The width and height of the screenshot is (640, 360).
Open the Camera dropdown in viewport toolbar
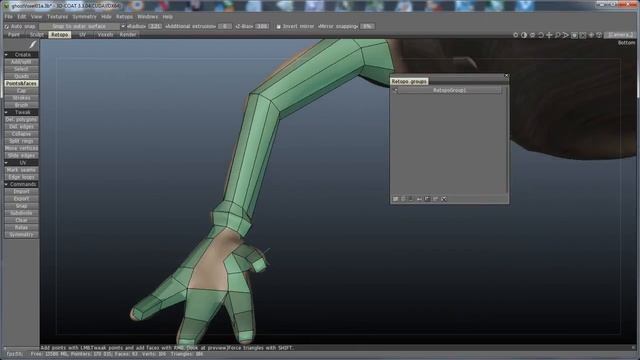coord(620,35)
